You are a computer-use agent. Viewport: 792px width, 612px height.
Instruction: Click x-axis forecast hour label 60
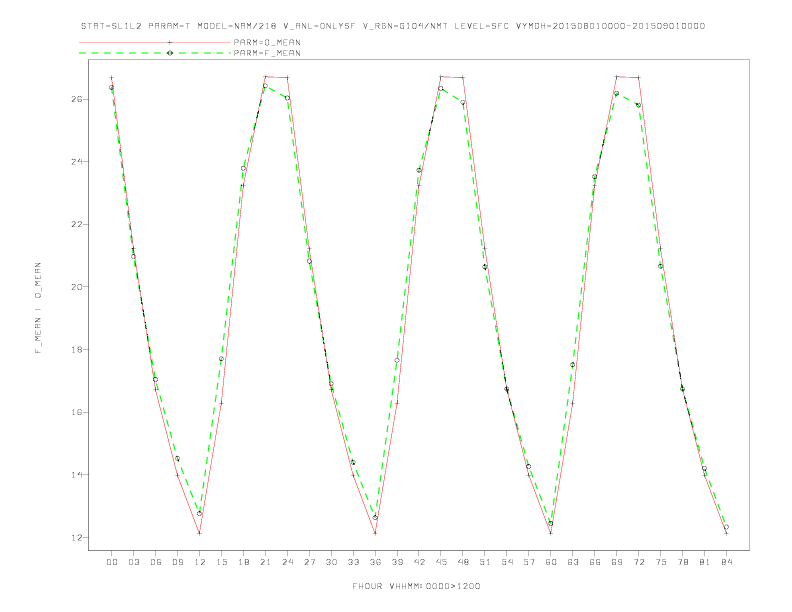point(551,562)
